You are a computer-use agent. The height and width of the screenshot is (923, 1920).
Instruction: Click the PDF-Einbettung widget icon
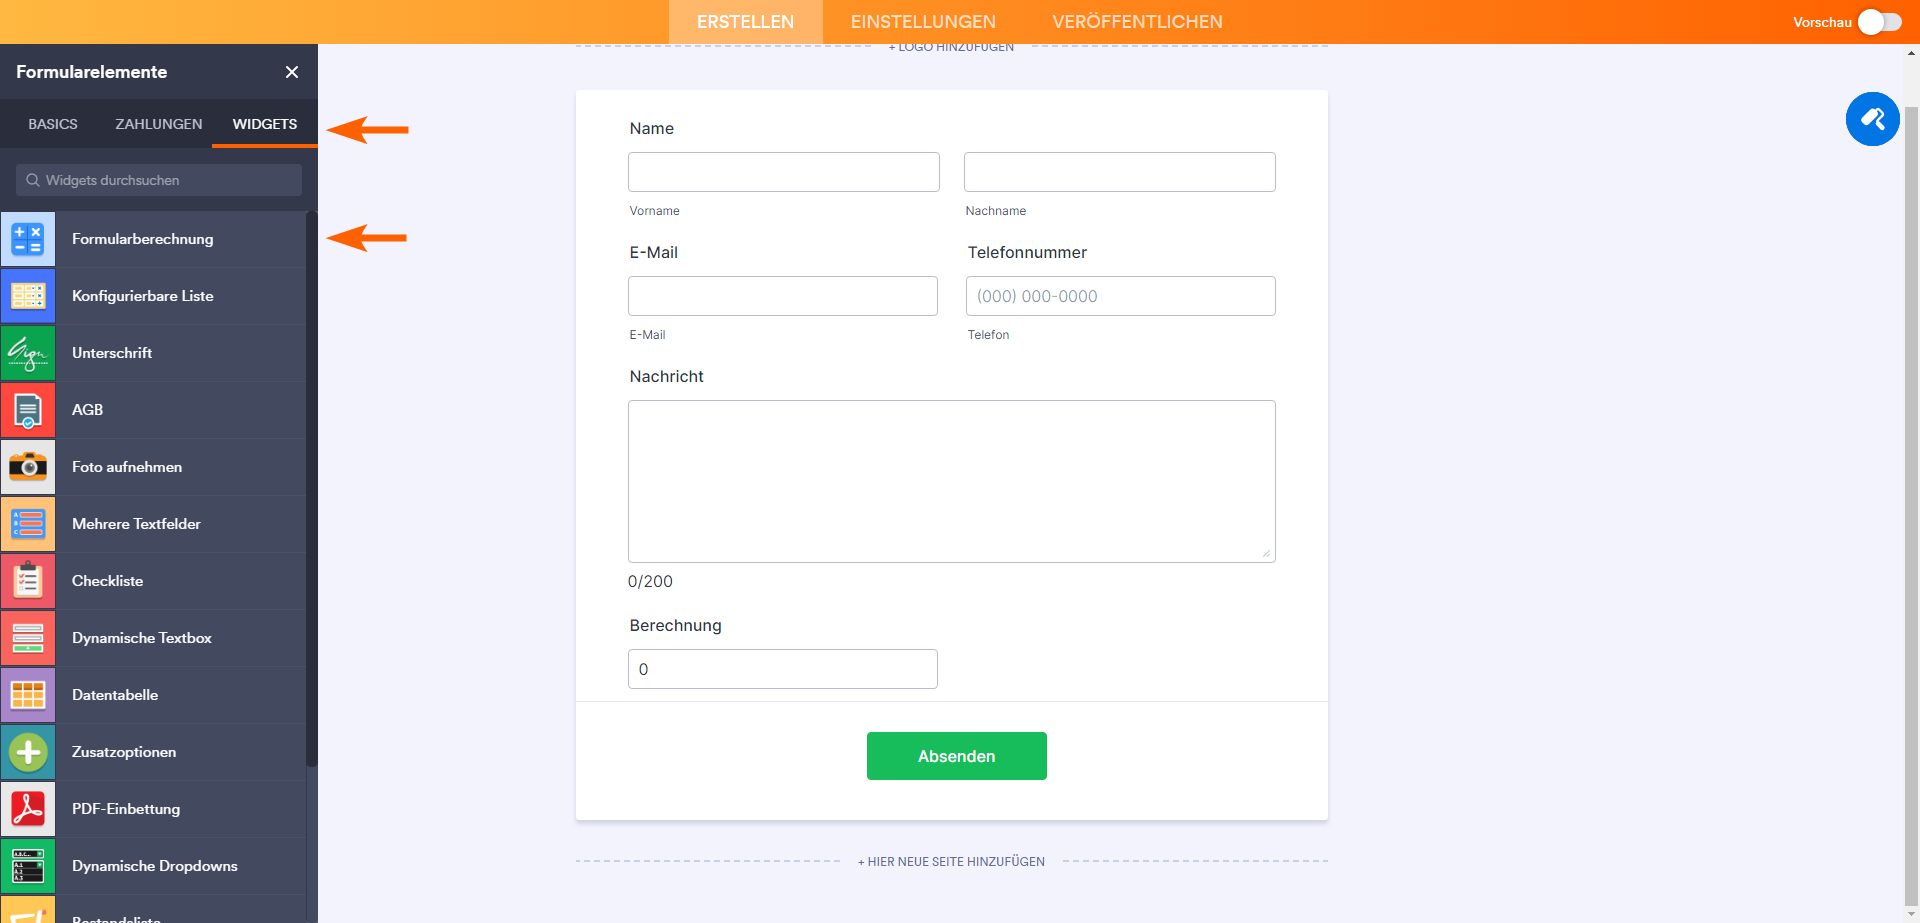[x=28, y=809]
